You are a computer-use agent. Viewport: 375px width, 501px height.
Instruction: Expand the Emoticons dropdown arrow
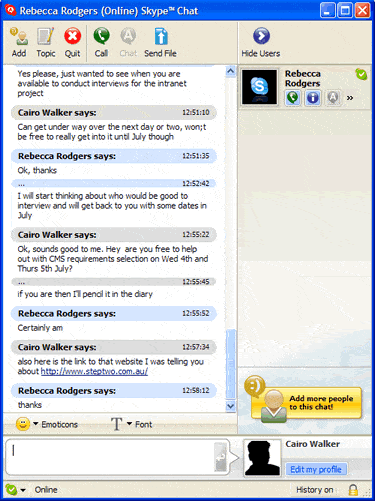click(x=36, y=424)
